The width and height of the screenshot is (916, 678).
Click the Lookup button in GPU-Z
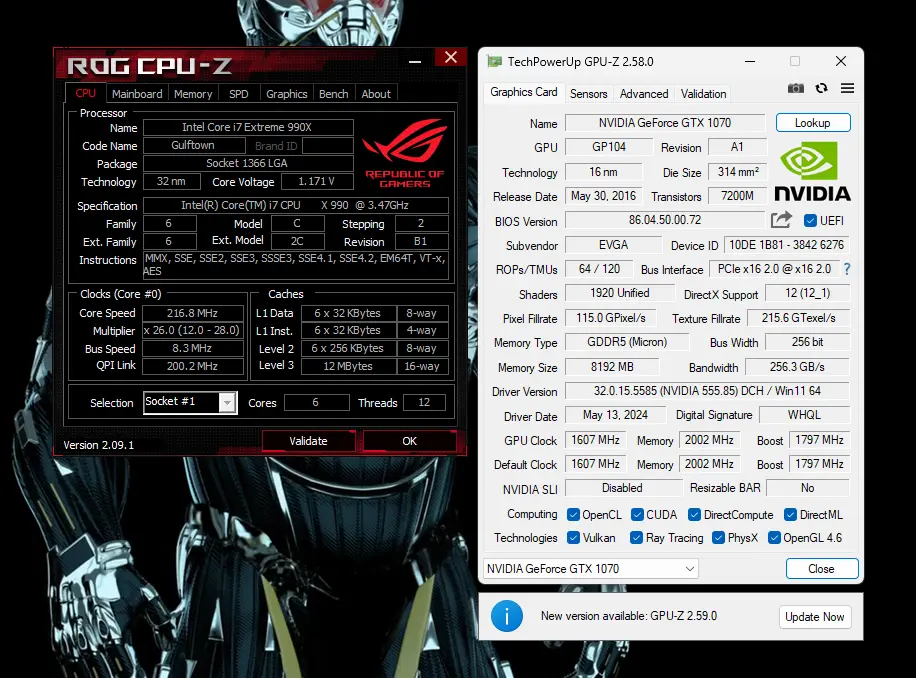[813, 123]
